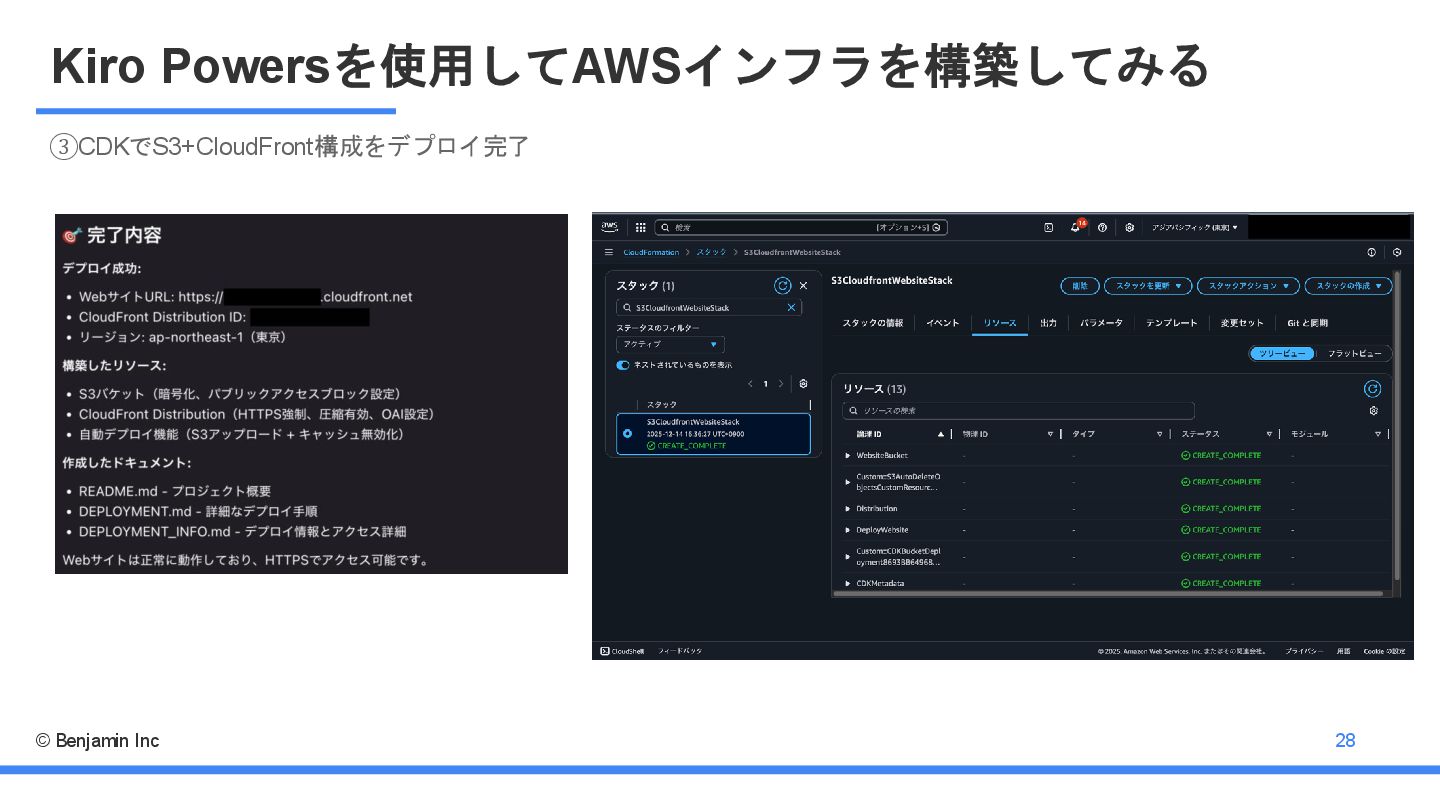This screenshot has width=1440, height=811.
Task: Clear the S3CloudfrontWebsiteStack search filter
Action: (791, 307)
